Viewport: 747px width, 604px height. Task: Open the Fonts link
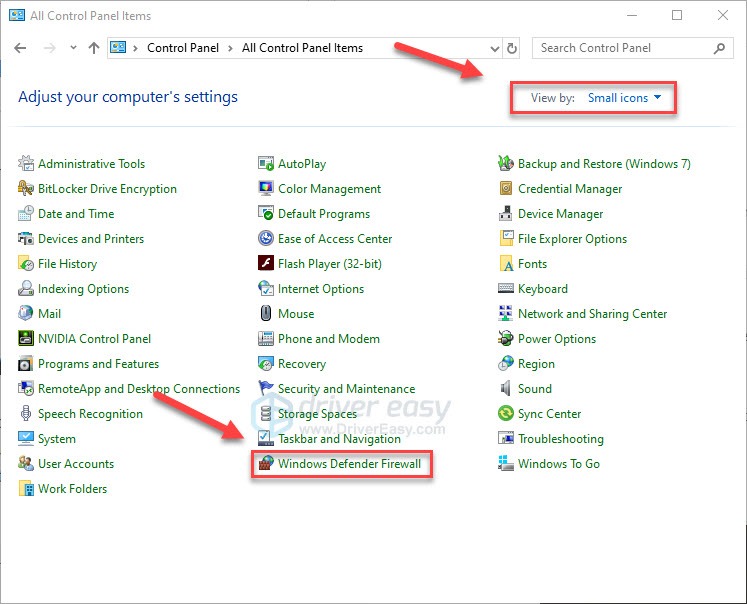tap(532, 264)
